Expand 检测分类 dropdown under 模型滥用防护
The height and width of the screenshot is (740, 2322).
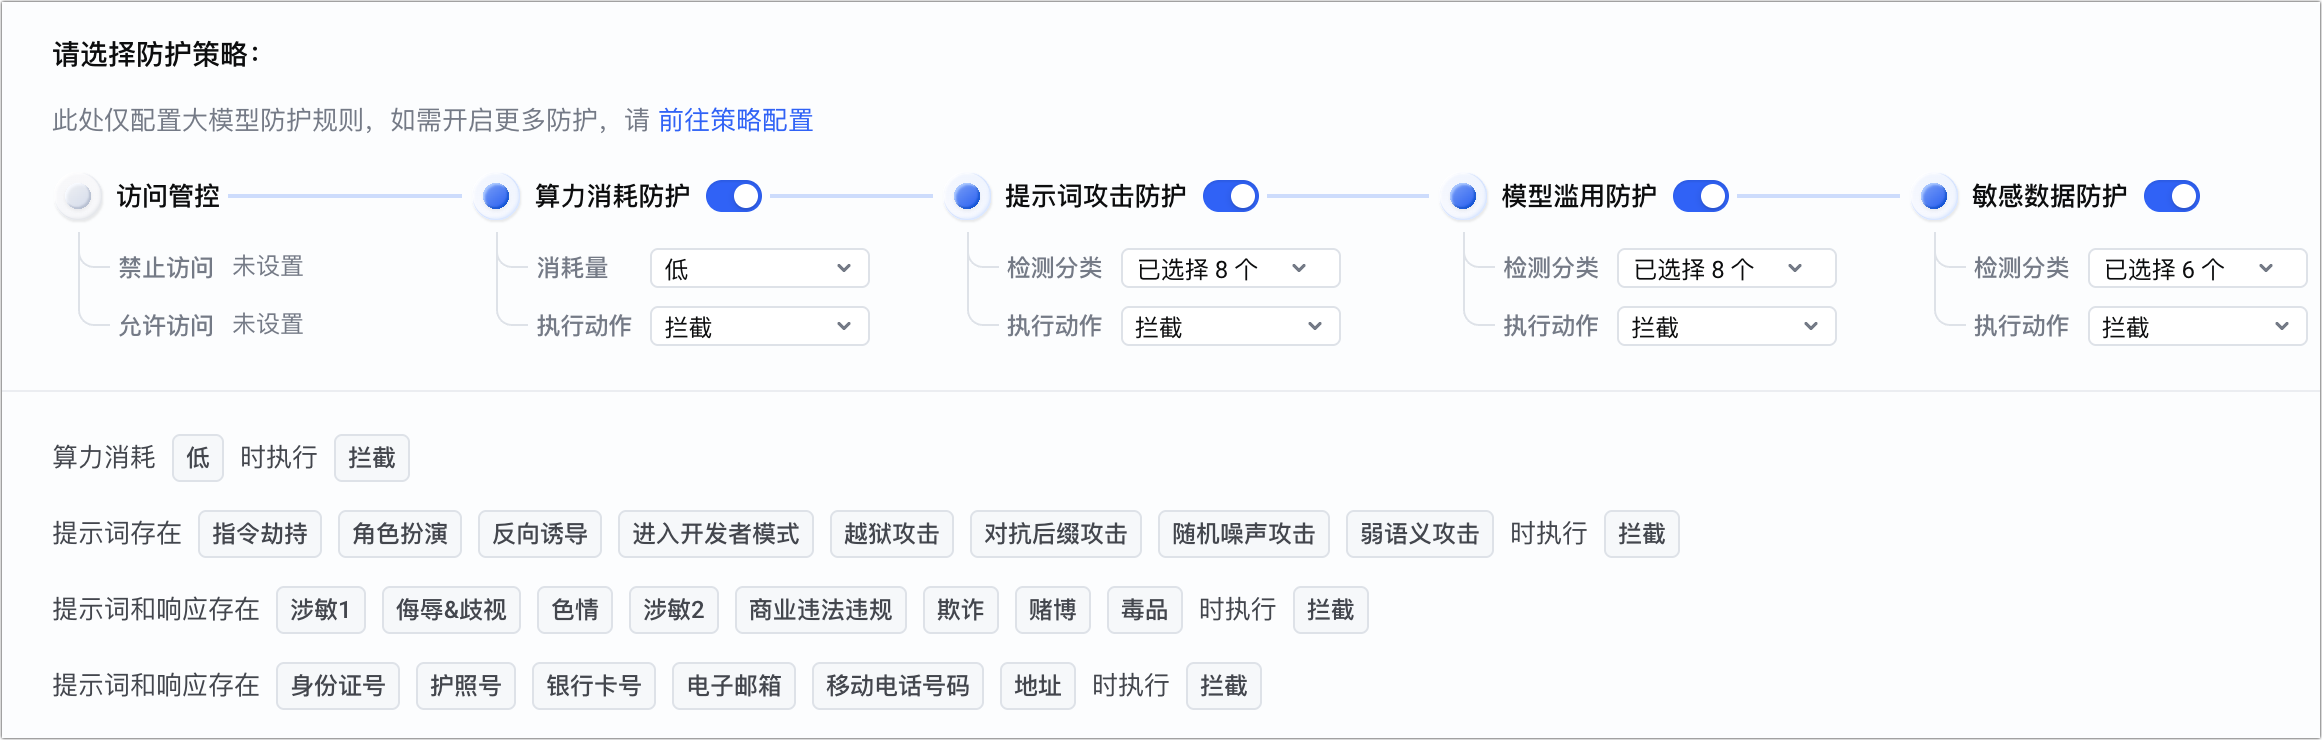[x=1726, y=268]
